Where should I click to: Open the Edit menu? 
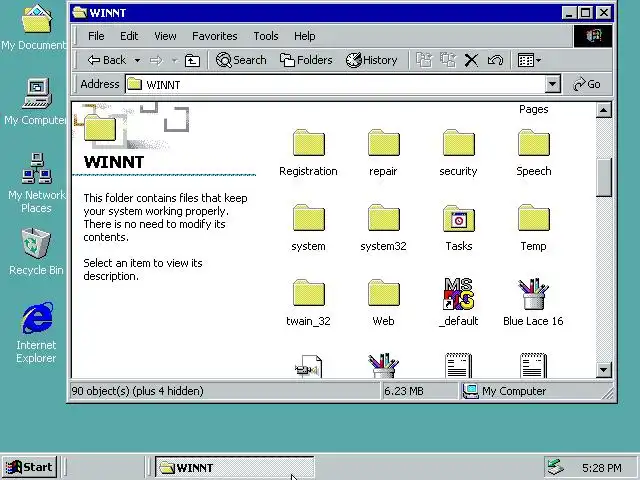tap(129, 36)
